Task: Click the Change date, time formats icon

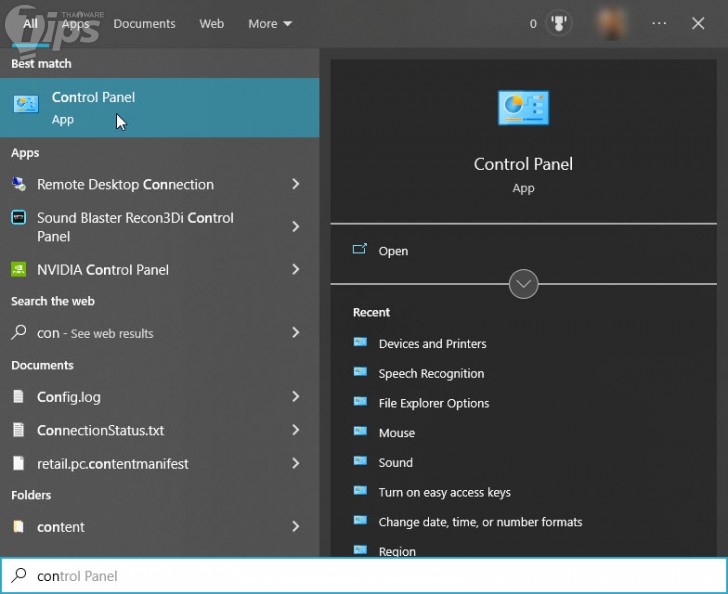Action: tap(360, 521)
